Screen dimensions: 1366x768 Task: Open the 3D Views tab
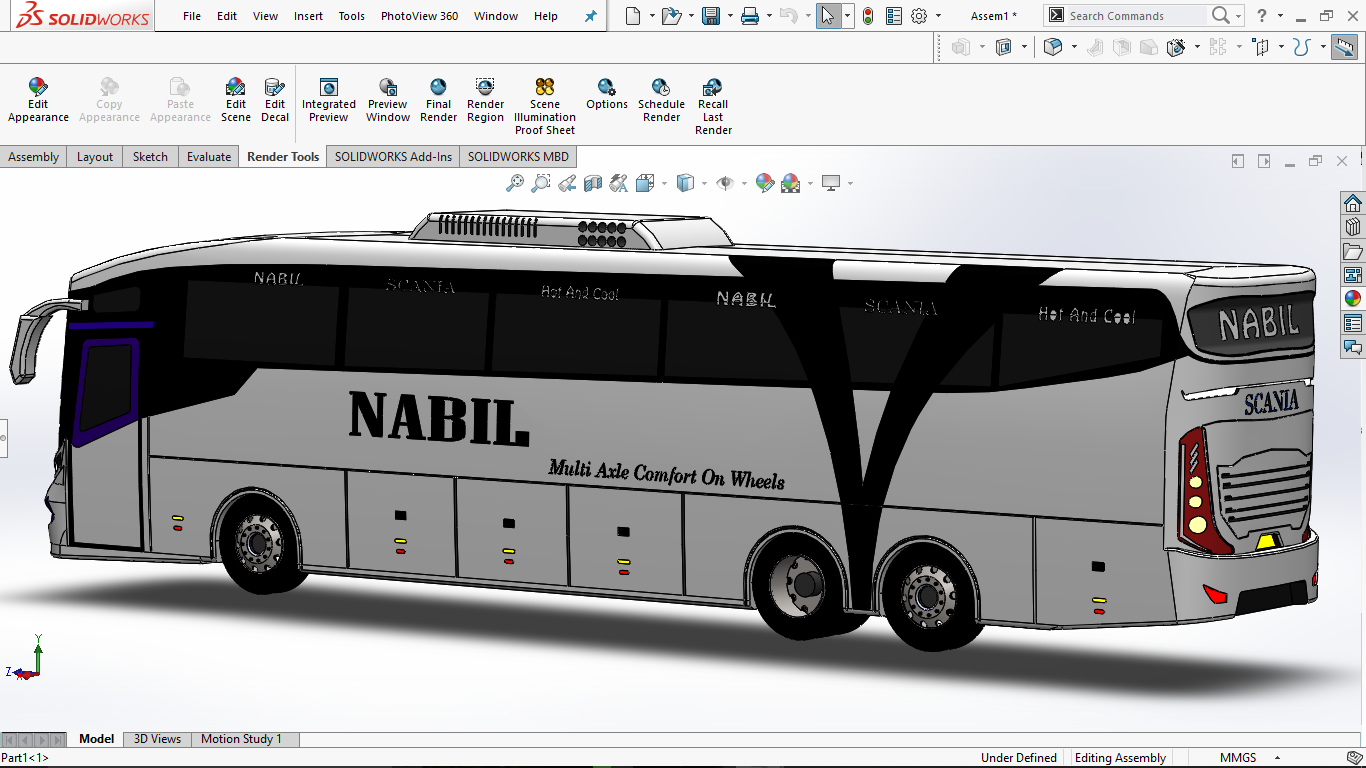coord(158,739)
